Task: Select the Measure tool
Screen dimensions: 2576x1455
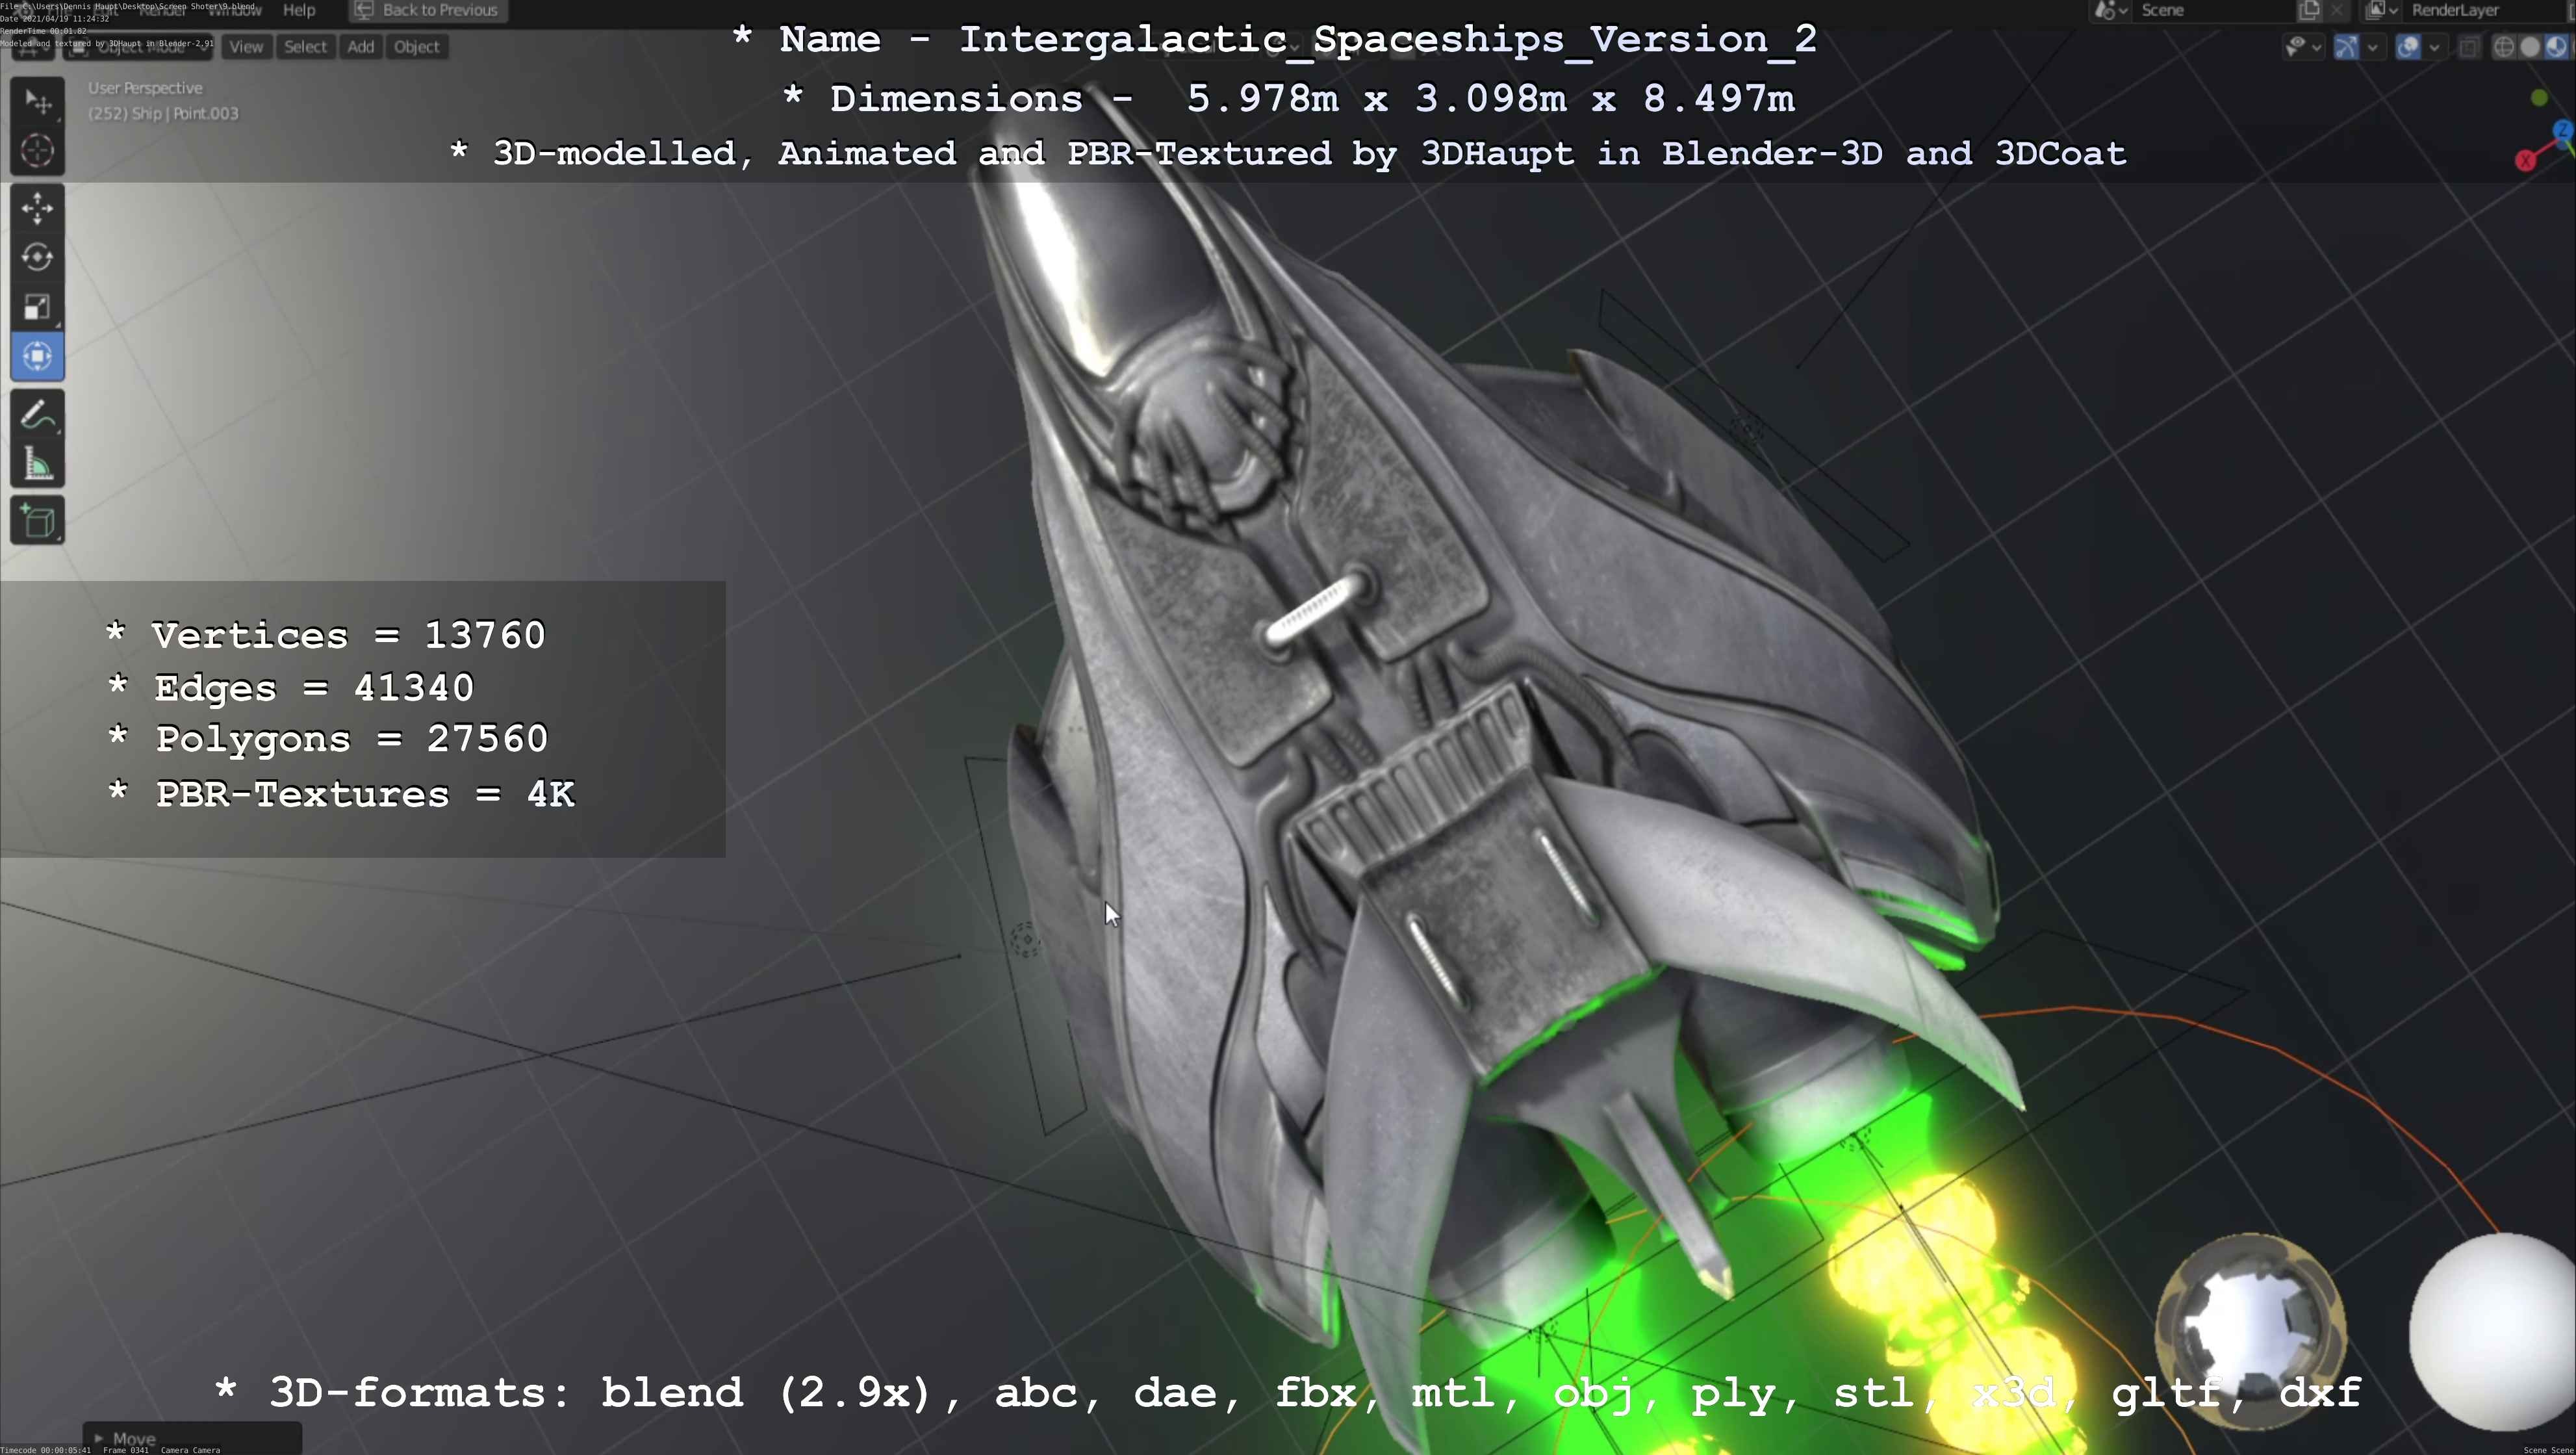Action: tap(37, 463)
